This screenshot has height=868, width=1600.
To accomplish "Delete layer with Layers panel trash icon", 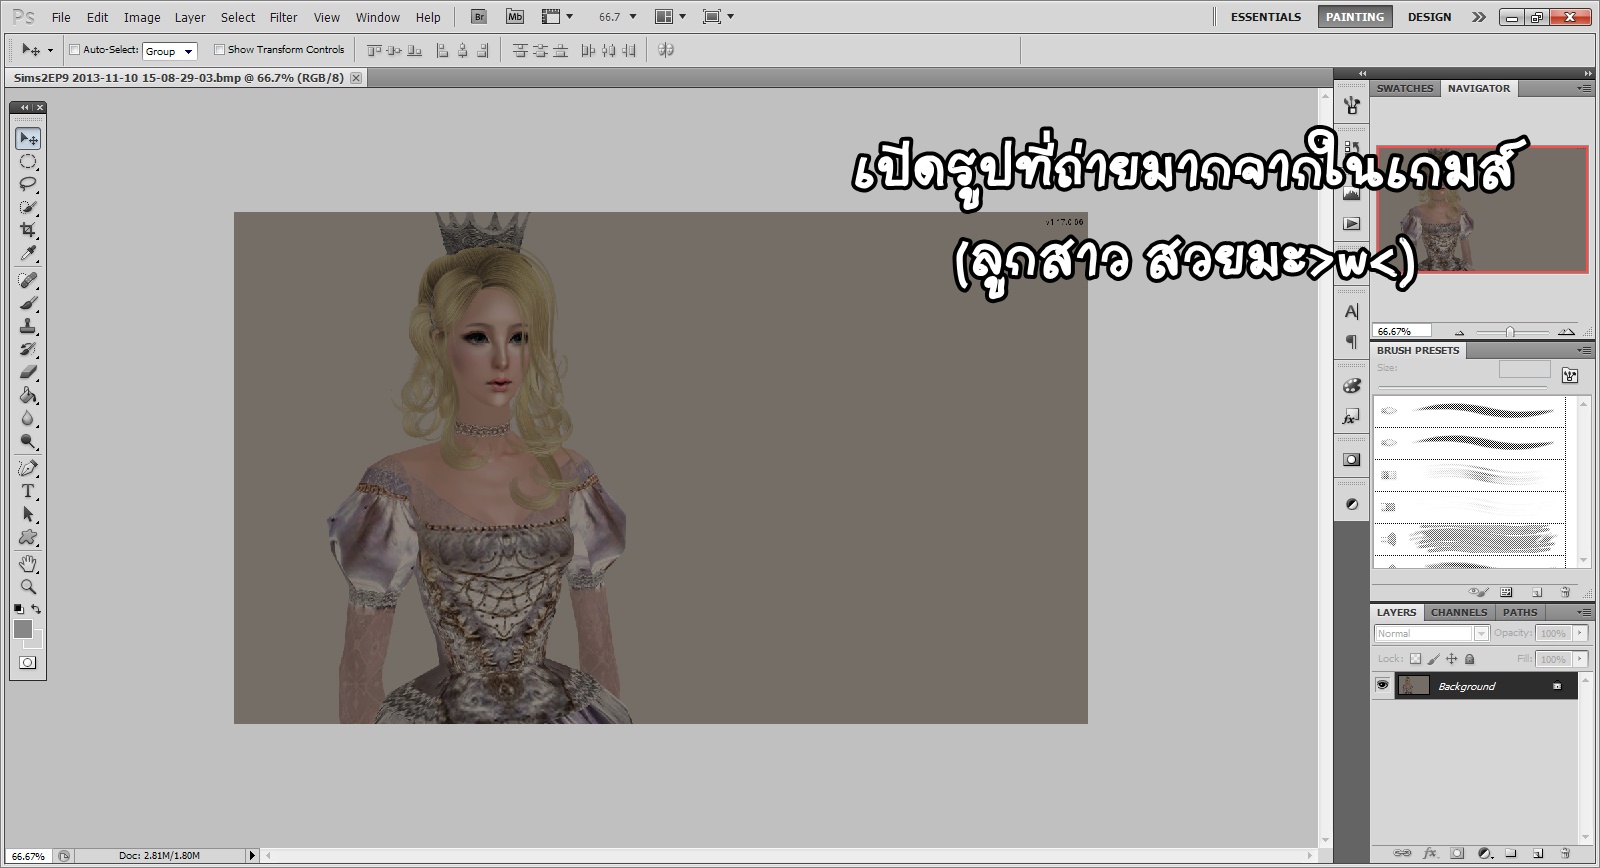I will (1564, 854).
